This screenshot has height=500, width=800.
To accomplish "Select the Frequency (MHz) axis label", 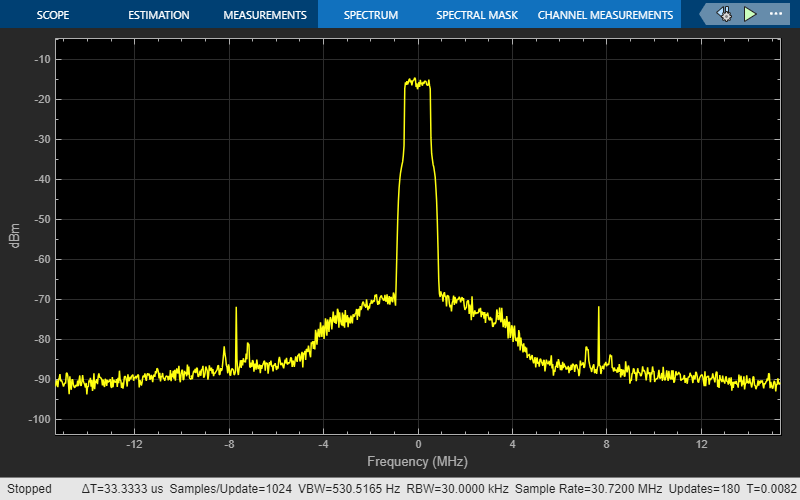I will click(x=417, y=462).
